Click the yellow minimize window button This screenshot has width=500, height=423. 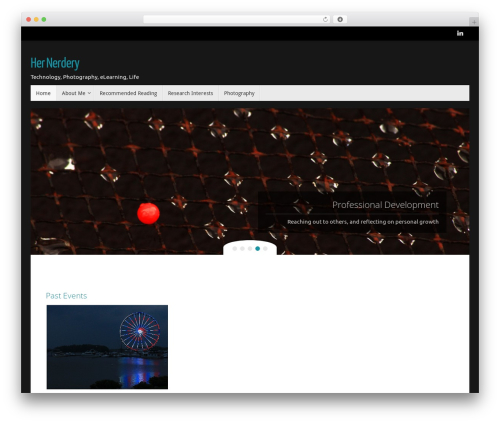[36, 19]
